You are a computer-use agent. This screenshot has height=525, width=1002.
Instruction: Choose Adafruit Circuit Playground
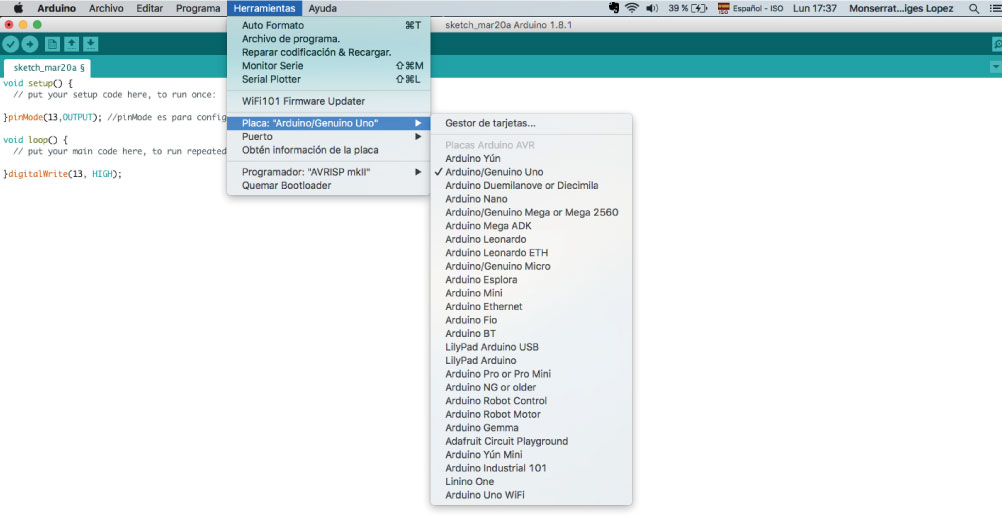(x=531, y=441)
